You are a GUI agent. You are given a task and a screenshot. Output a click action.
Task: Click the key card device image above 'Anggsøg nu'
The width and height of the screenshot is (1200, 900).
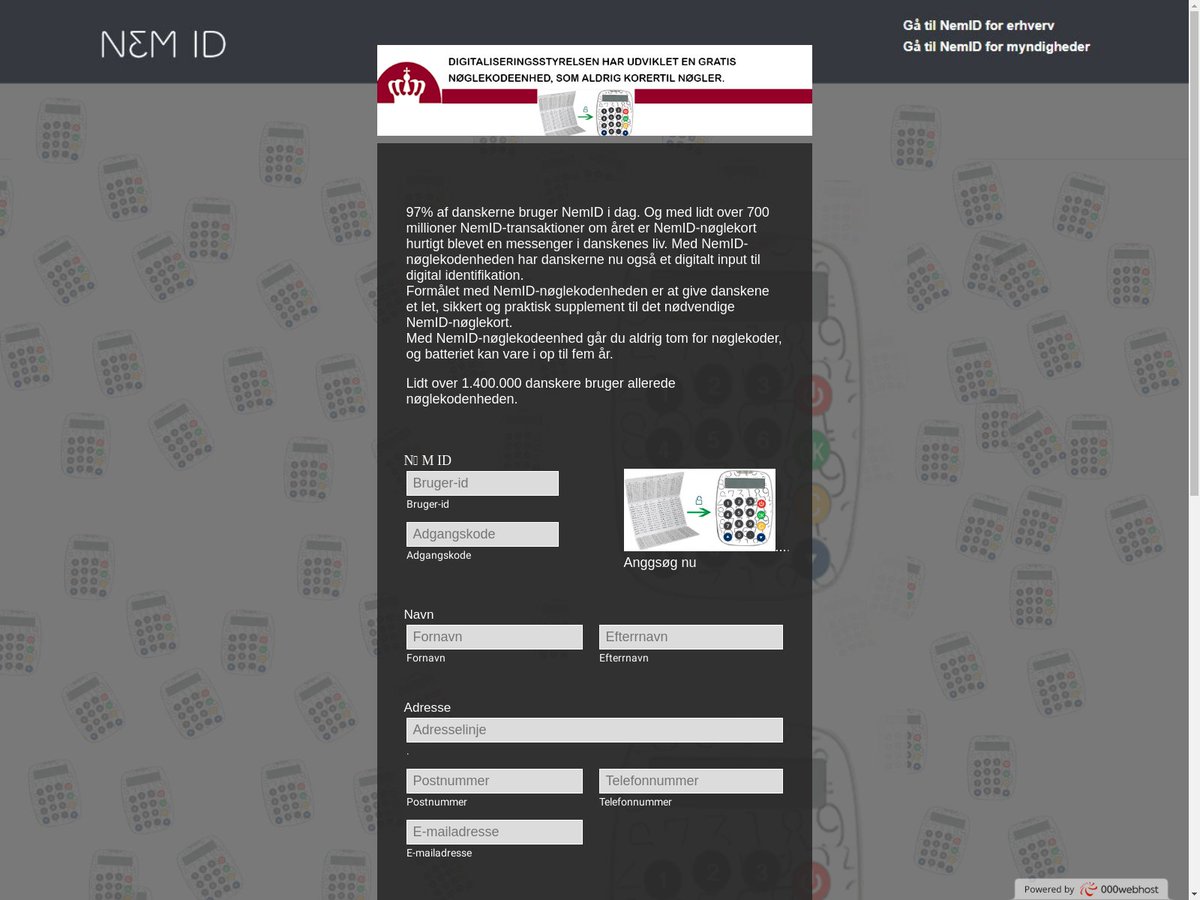699,510
